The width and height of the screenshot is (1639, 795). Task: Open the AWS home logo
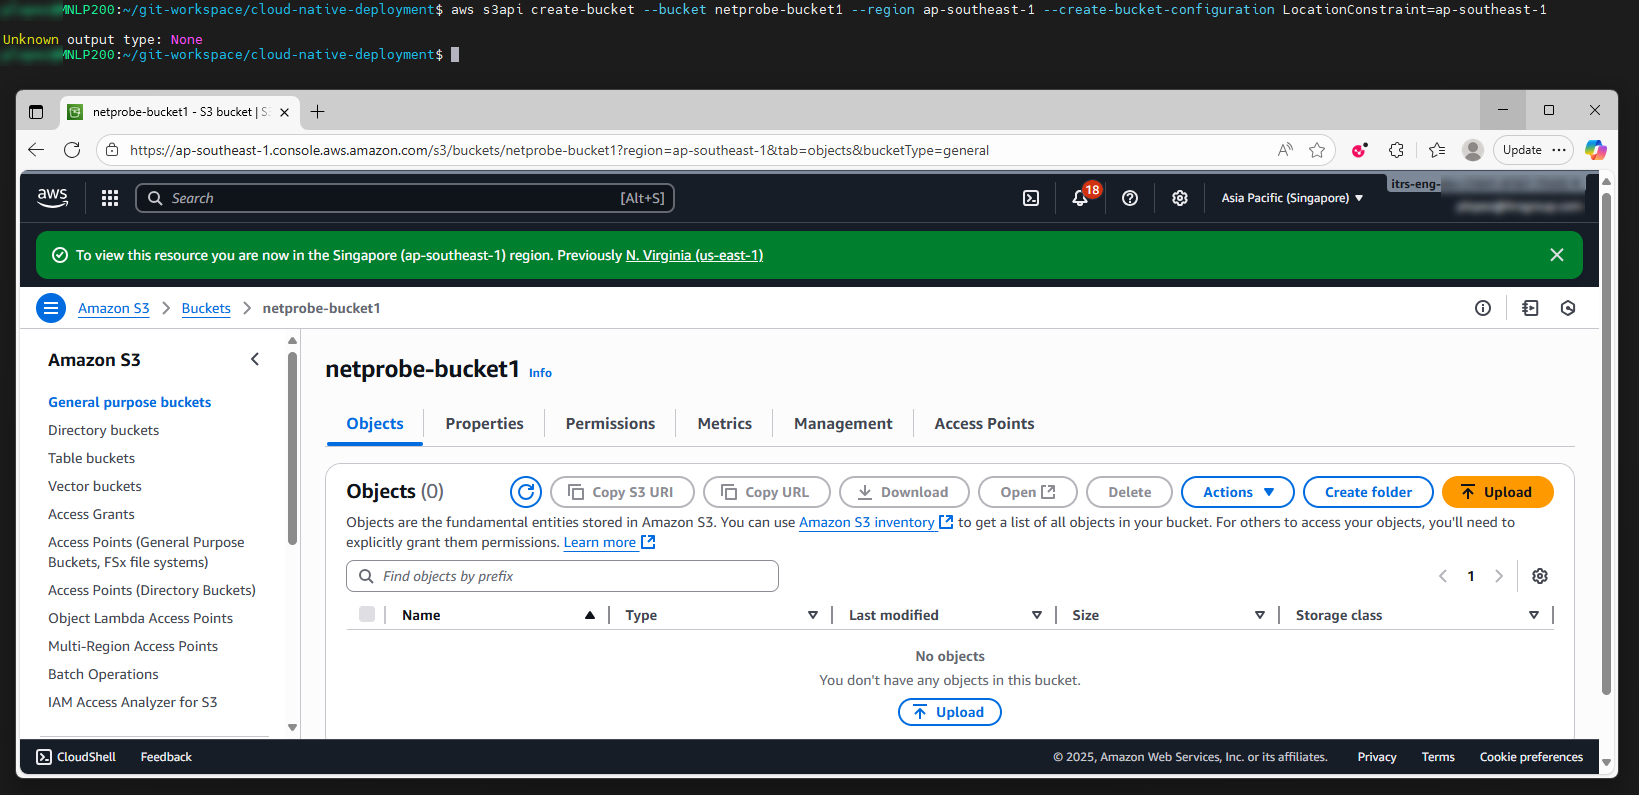53,198
